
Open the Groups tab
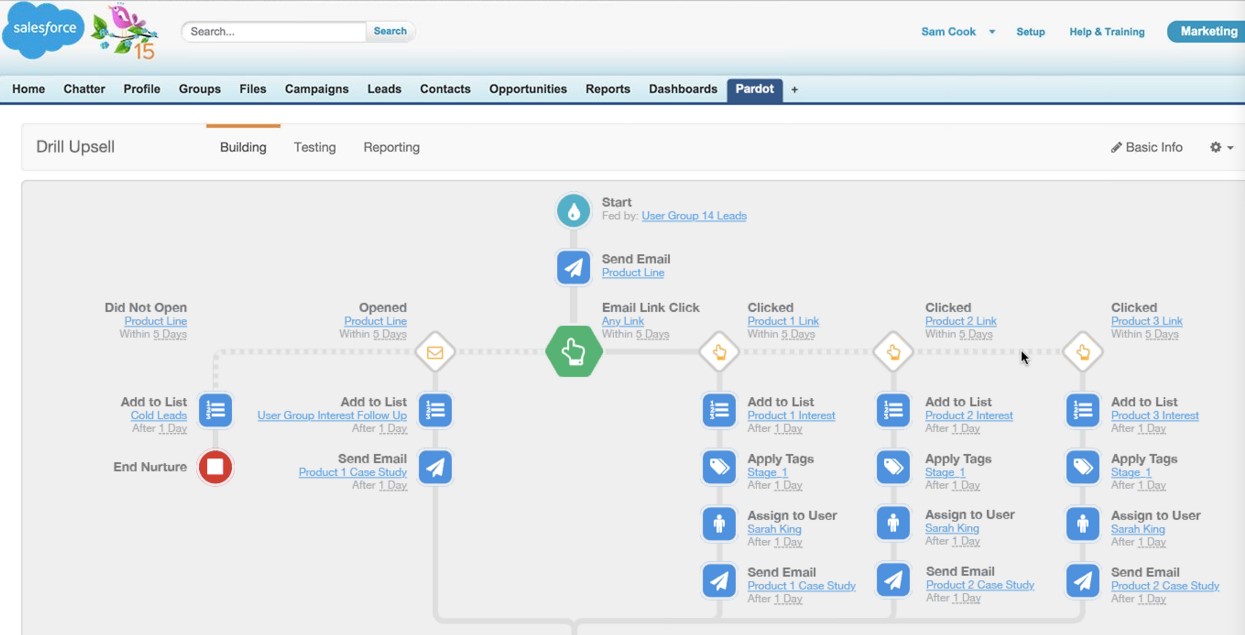click(200, 89)
